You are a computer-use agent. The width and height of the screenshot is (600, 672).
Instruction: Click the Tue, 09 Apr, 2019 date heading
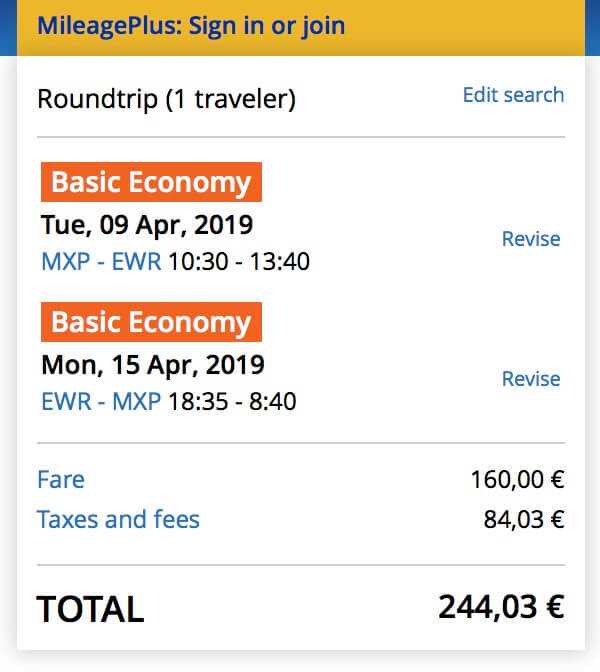tap(147, 225)
